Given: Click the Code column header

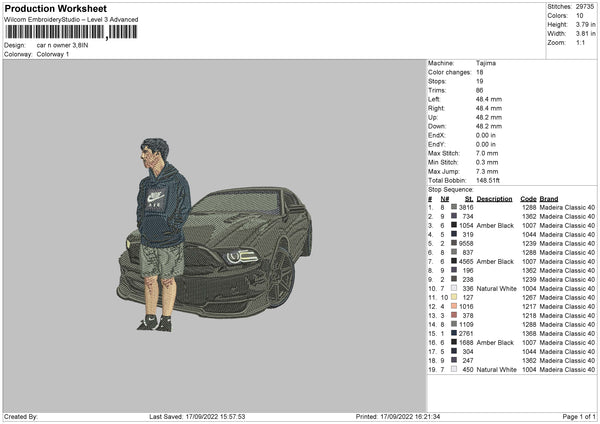Looking at the screenshot, I should coord(528,198).
